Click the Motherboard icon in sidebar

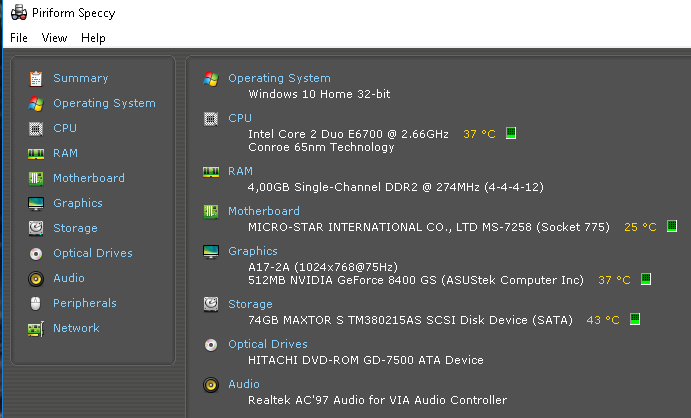point(36,178)
